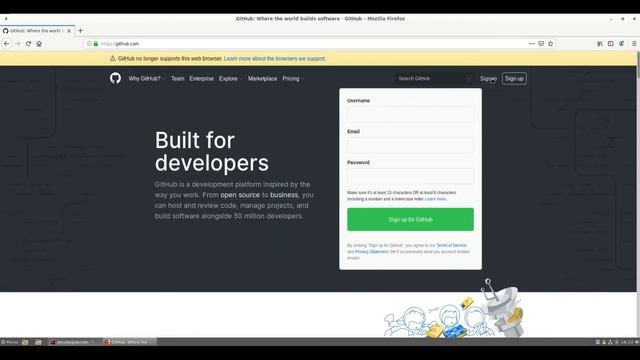
Task: Open the Privacy Statement link
Action: coord(372,252)
